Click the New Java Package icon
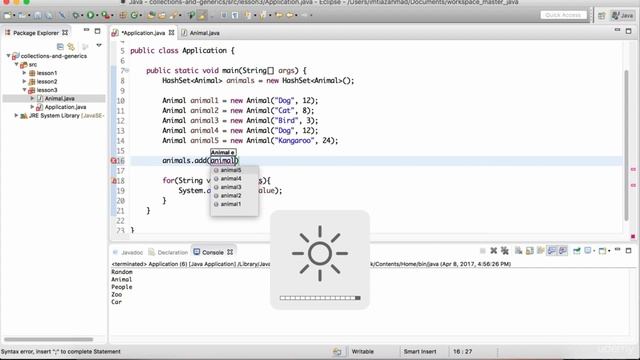This screenshot has width=640, height=360. coord(122,15)
